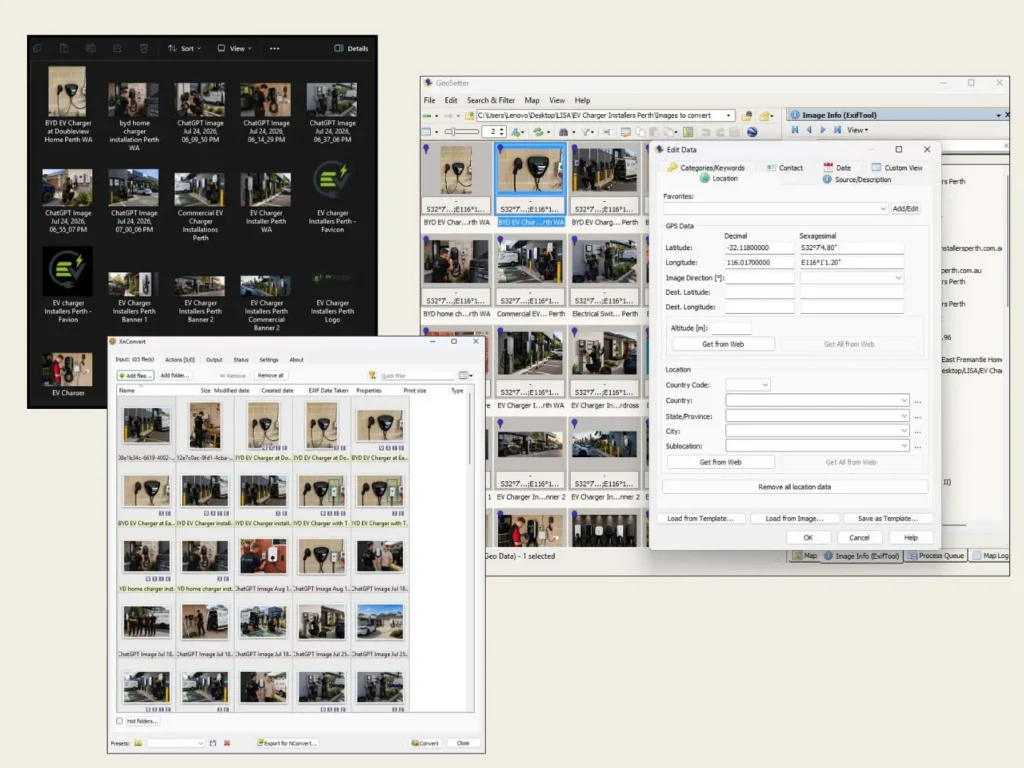1024x768 pixels.
Task: Click the Convert button in XnConvert
Action: point(424,743)
